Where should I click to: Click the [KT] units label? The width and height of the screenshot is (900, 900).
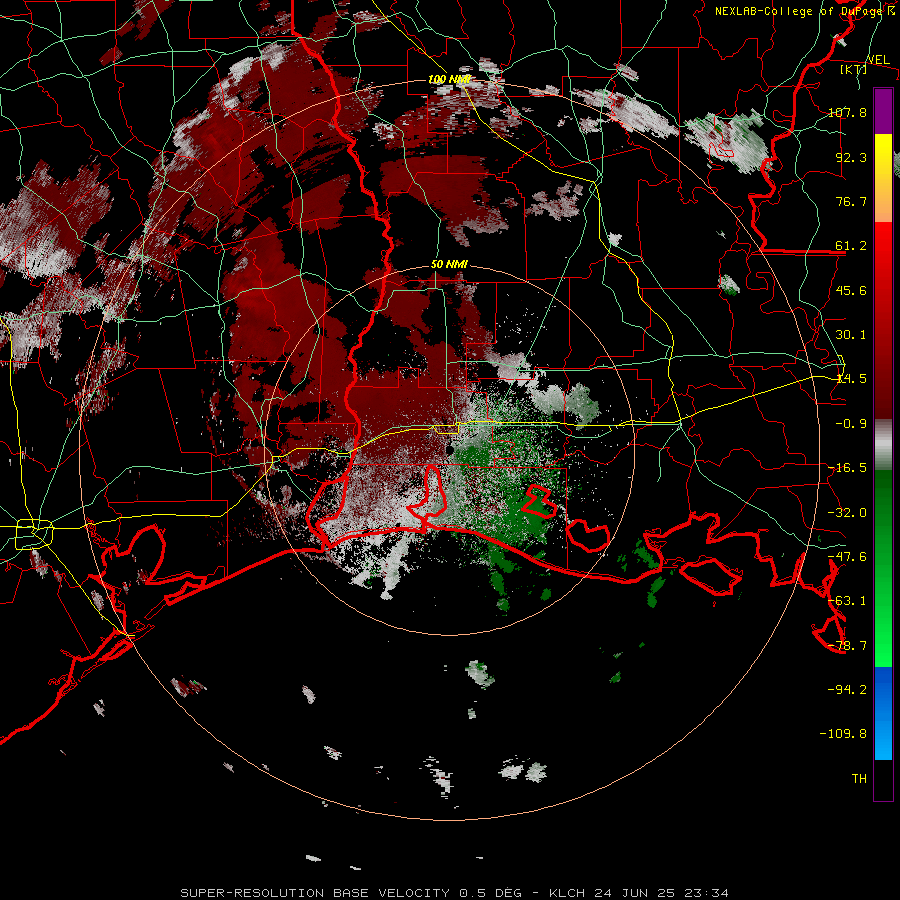click(x=854, y=69)
